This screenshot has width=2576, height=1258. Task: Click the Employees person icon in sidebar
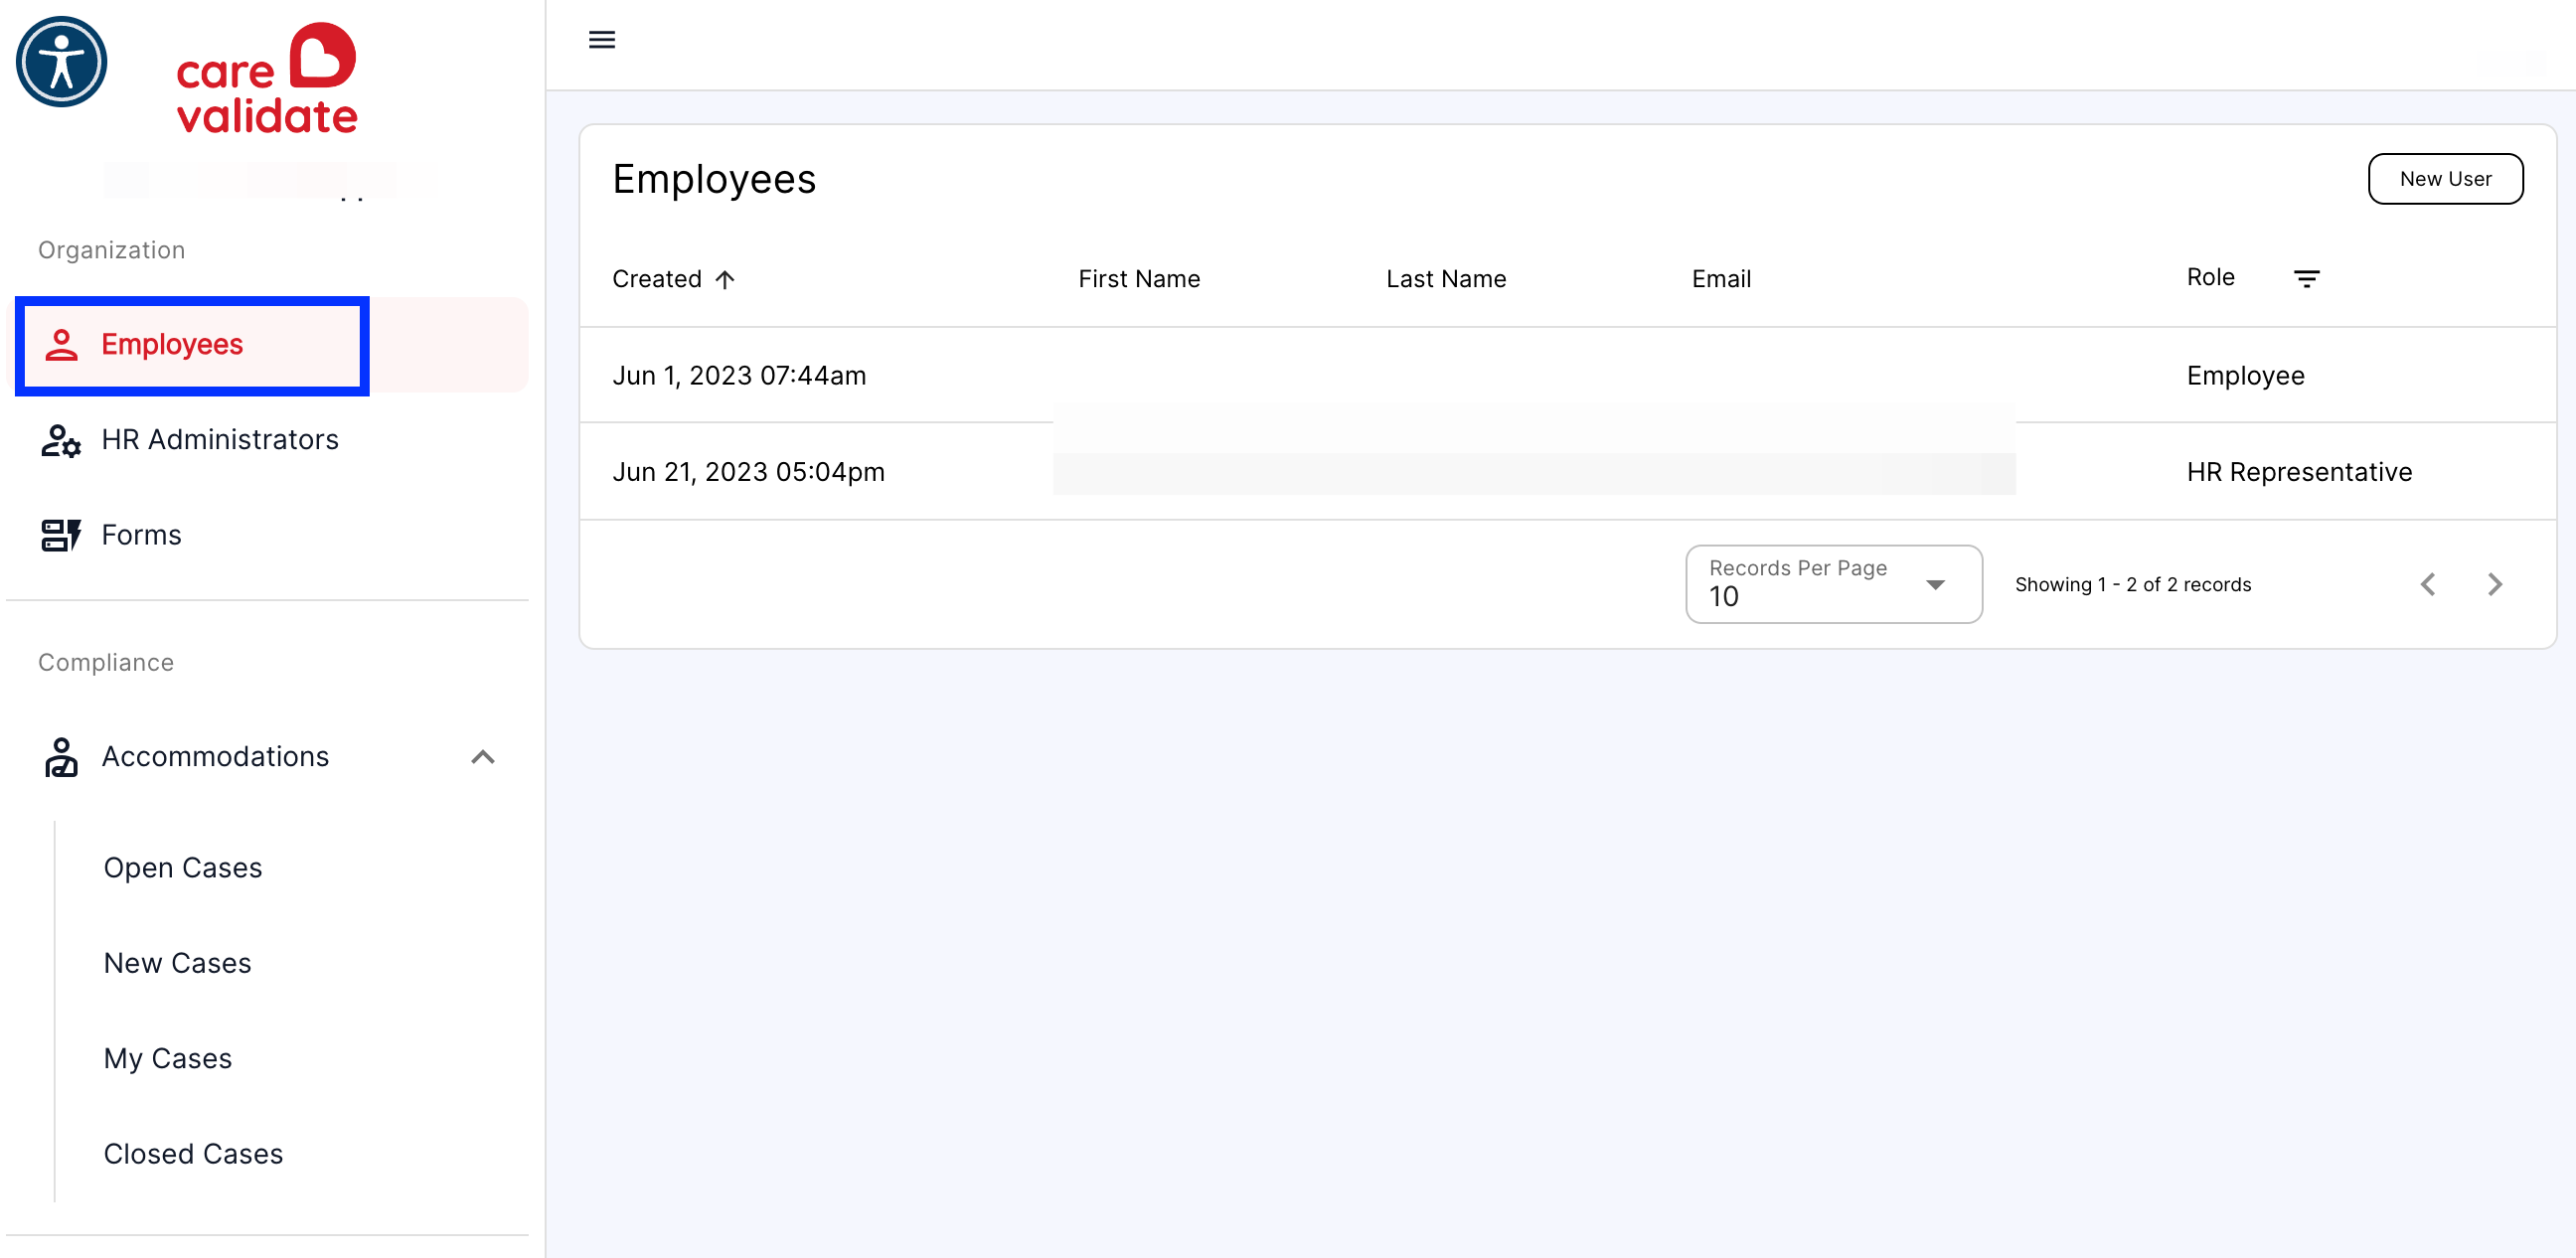click(61, 345)
